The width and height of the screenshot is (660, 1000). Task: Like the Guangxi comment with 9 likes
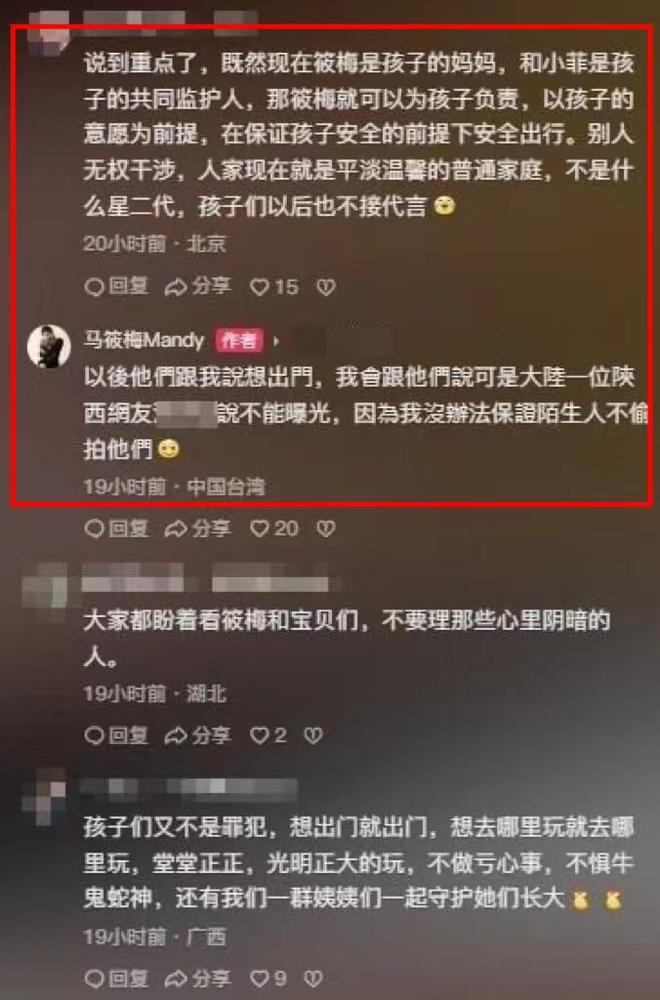point(268,978)
